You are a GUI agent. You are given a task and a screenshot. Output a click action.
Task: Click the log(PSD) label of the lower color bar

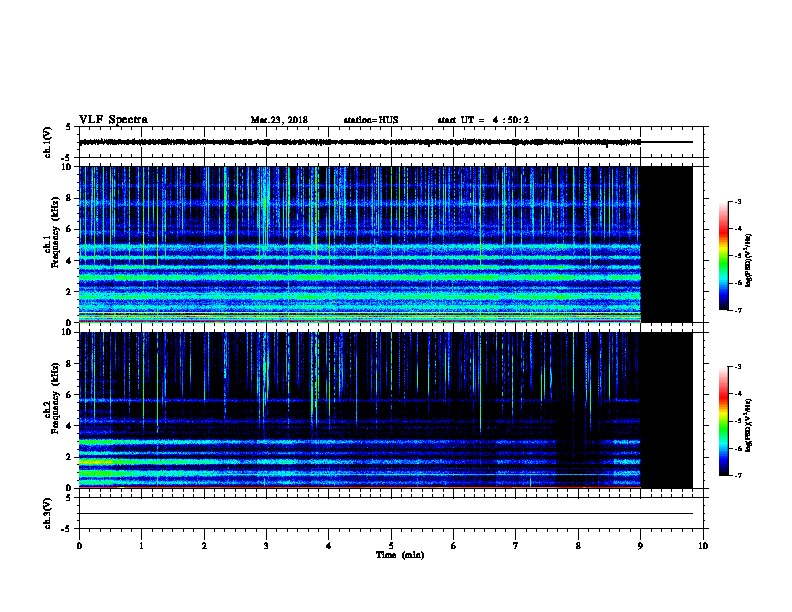pyautogui.click(x=749, y=425)
